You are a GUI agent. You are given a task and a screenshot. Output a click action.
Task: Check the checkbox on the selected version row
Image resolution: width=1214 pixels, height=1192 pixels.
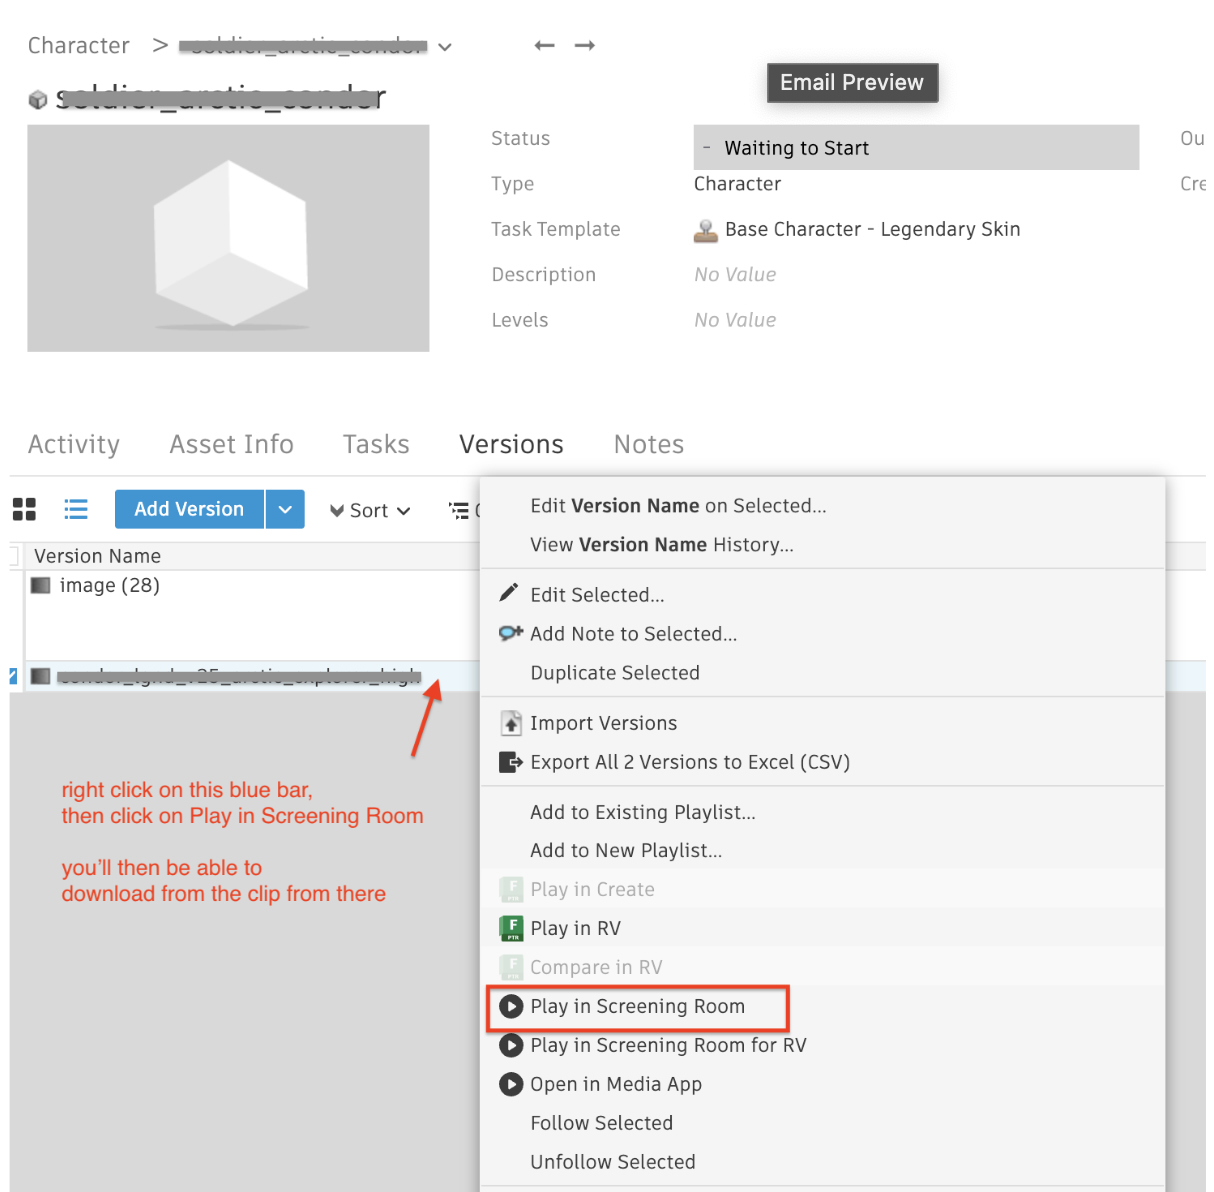12,676
